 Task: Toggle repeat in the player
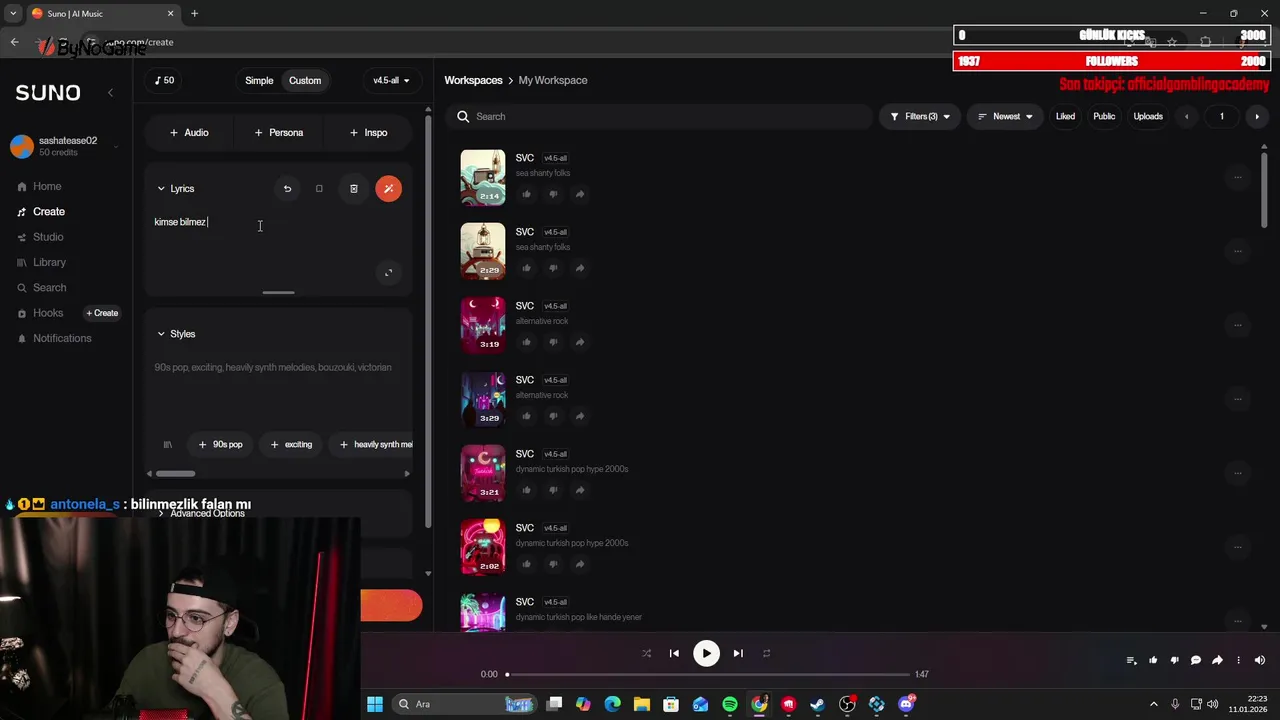766,653
